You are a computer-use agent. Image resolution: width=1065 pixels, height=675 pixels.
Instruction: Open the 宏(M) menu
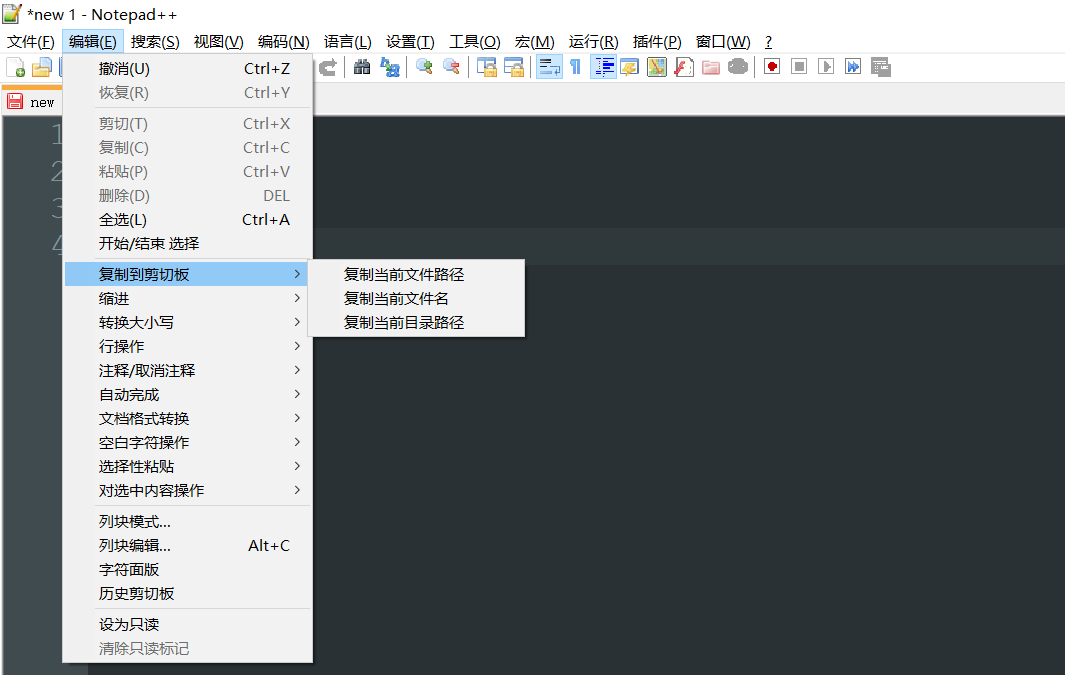pyautogui.click(x=535, y=42)
